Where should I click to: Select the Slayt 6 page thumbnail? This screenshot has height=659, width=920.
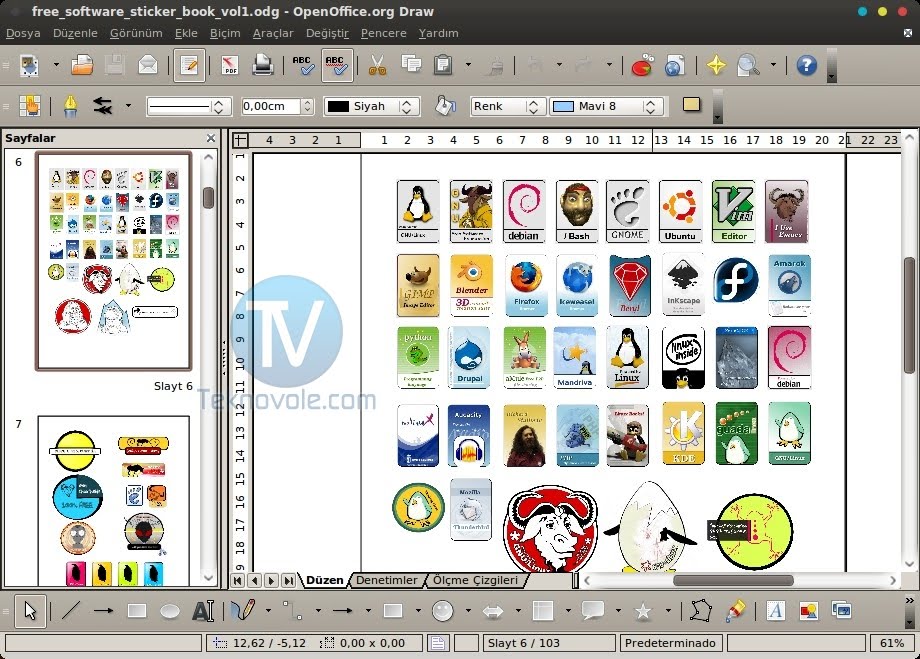point(114,261)
